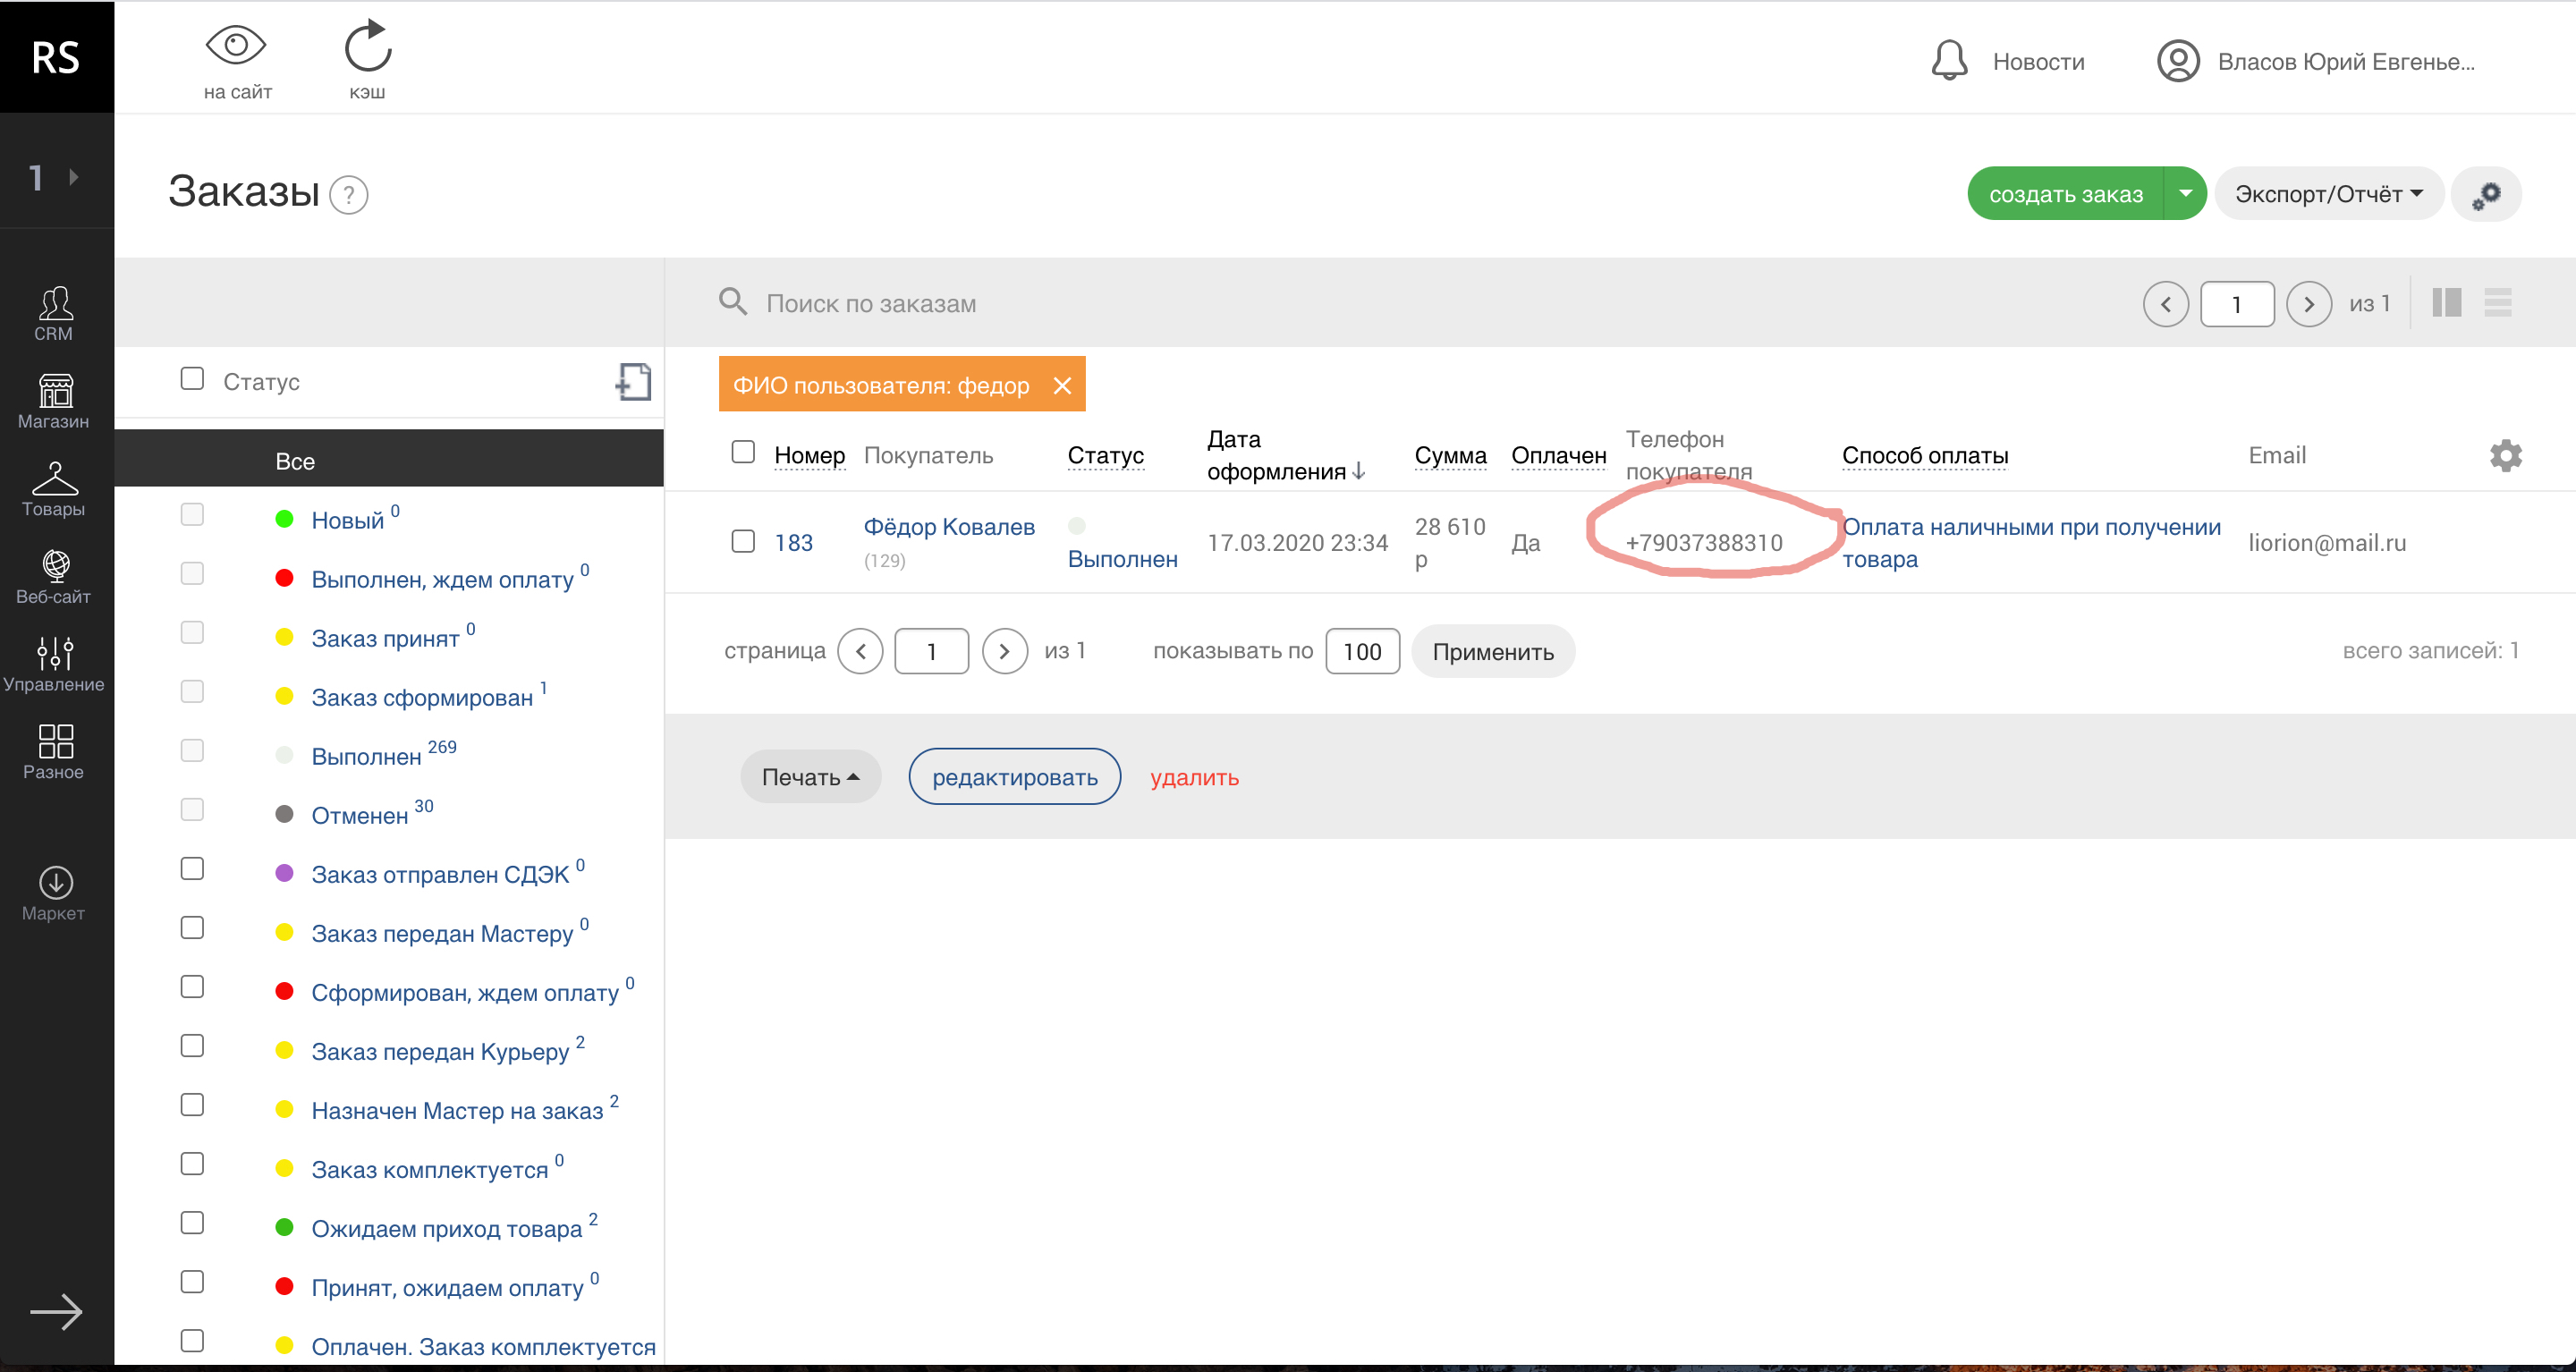Expand the Печать menu
The height and width of the screenshot is (1372, 2576).
pos(810,777)
